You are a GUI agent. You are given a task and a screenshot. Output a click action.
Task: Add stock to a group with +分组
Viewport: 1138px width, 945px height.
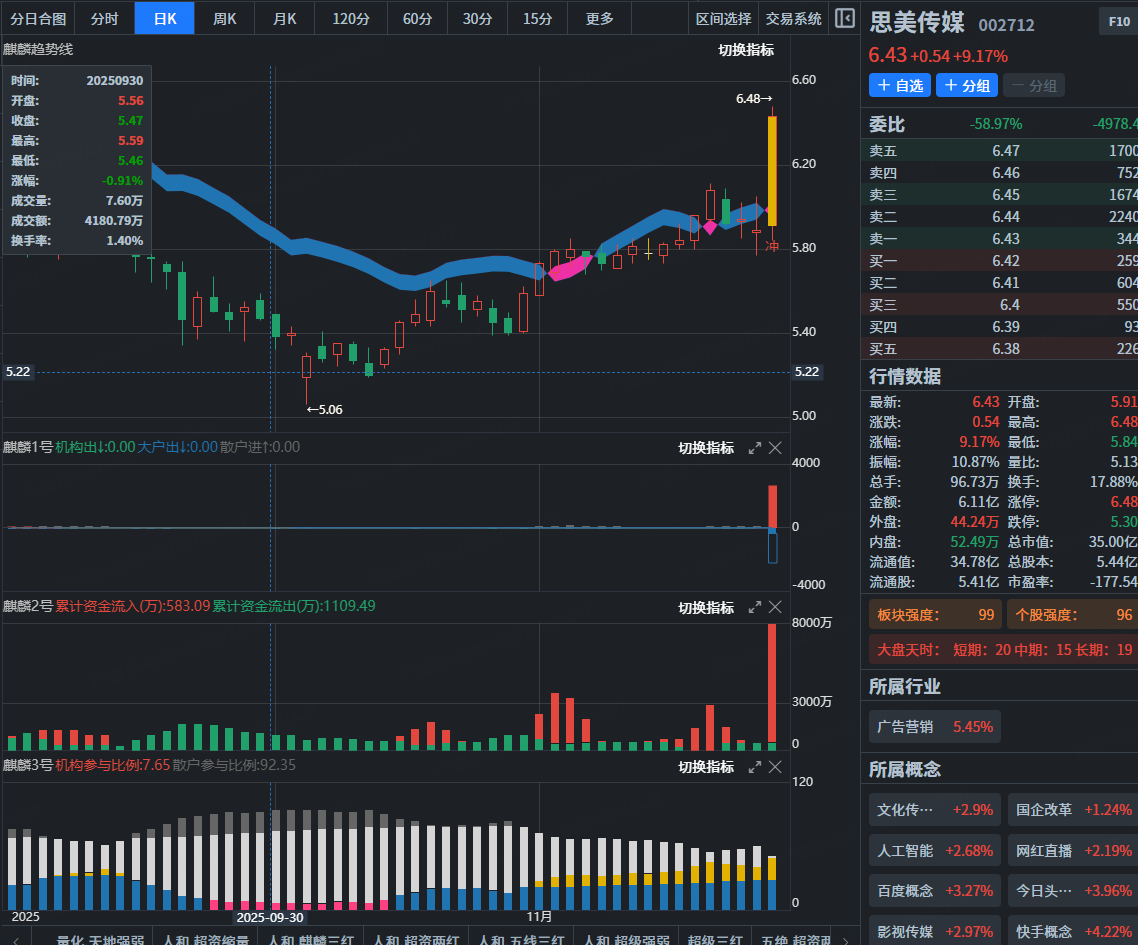966,86
